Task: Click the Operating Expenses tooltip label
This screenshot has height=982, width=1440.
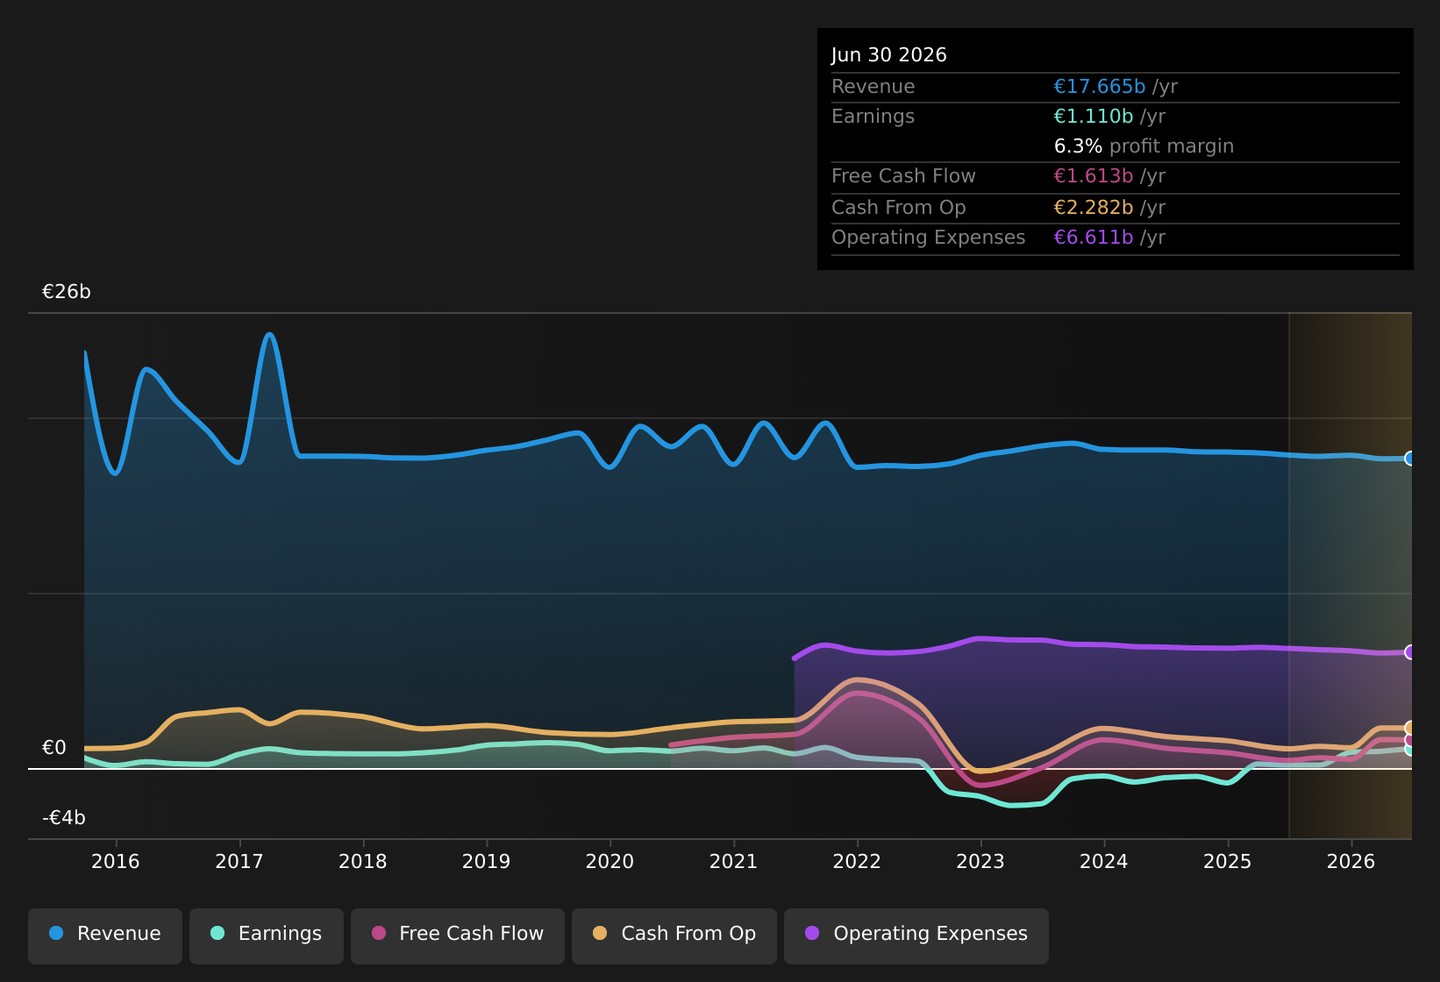Action: [x=928, y=237]
